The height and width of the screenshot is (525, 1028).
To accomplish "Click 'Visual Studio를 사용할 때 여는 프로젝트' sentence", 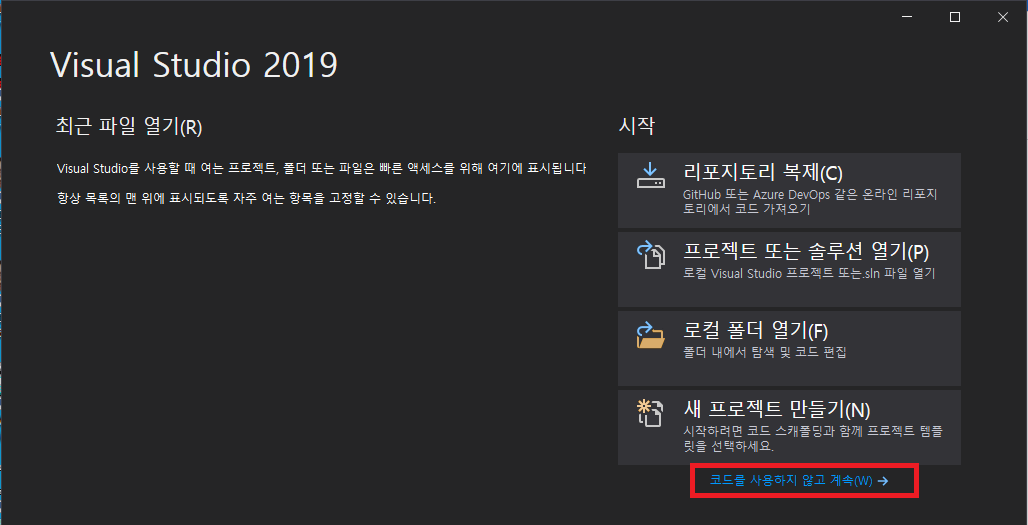I will pos(321,169).
